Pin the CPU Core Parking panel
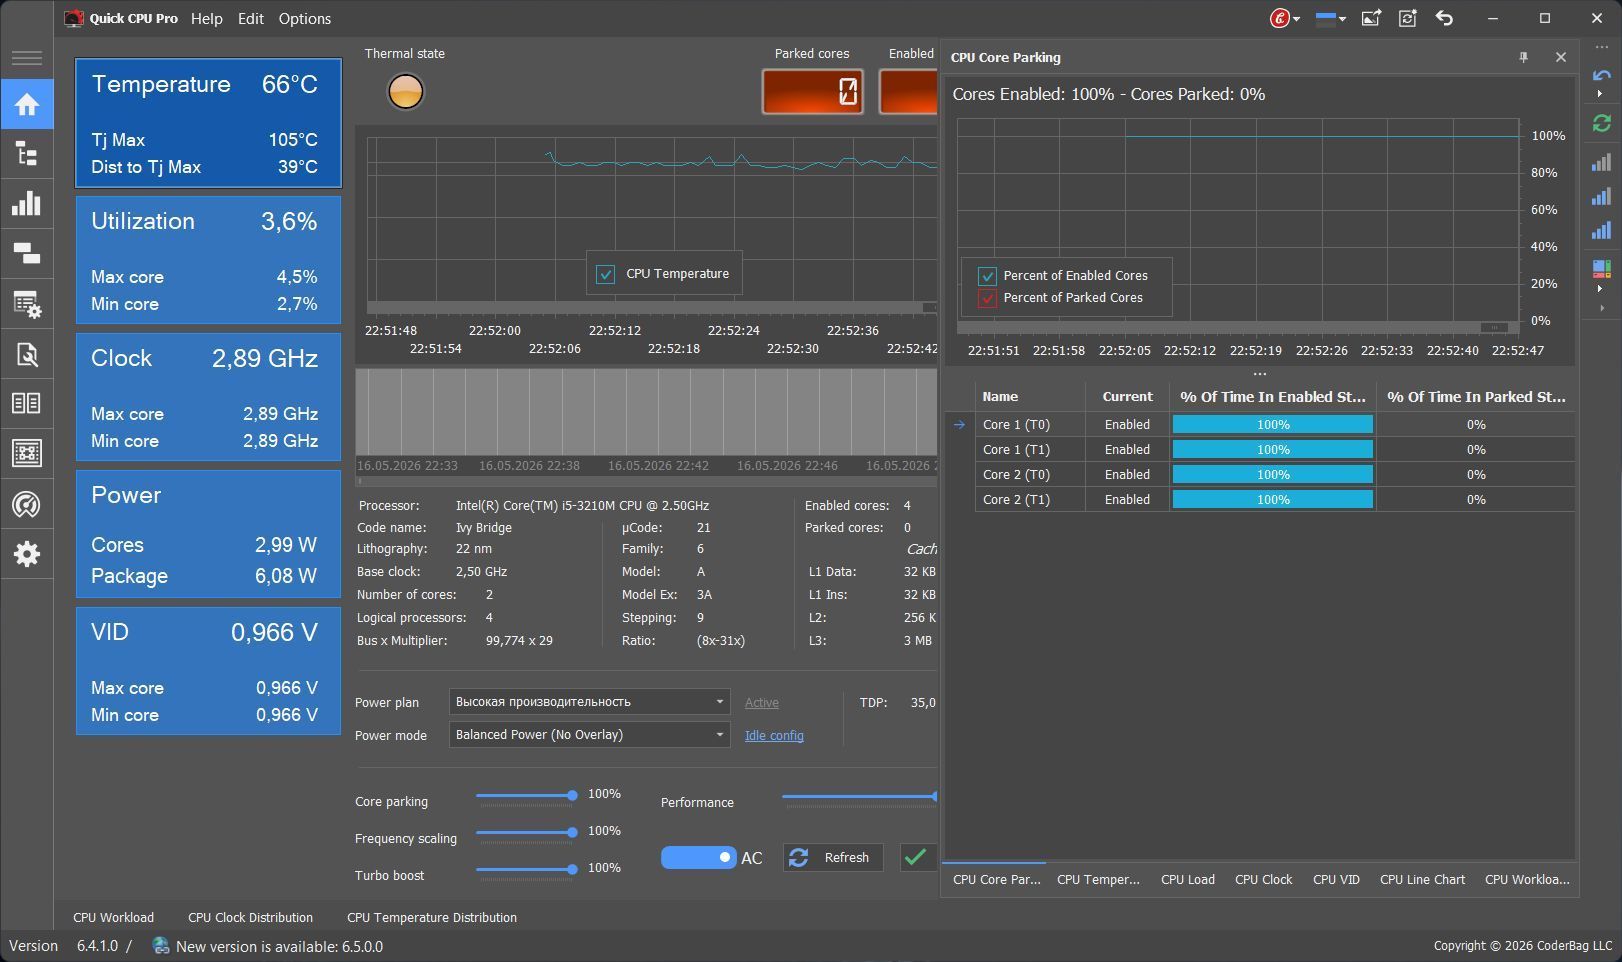The height and width of the screenshot is (962, 1622). 1523,57
